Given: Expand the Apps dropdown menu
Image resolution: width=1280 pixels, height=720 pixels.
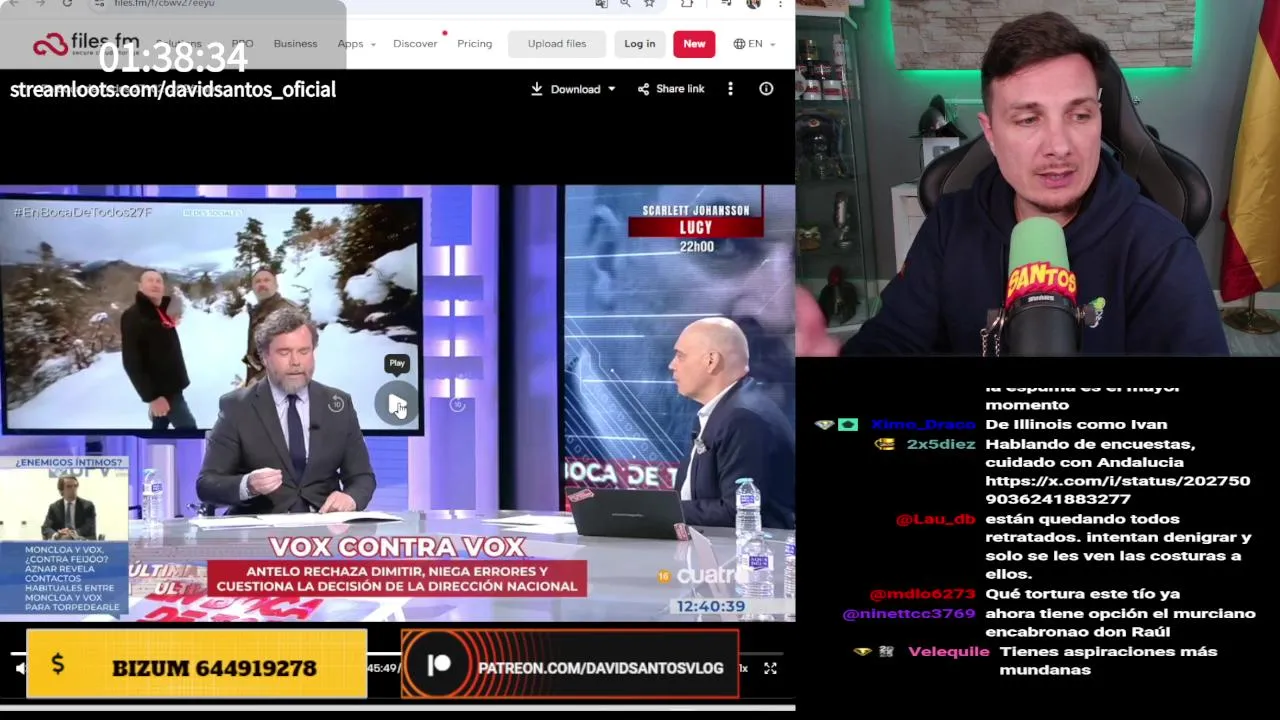Looking at the screenshot, I should pyautogui.click(x=356, y=44).
